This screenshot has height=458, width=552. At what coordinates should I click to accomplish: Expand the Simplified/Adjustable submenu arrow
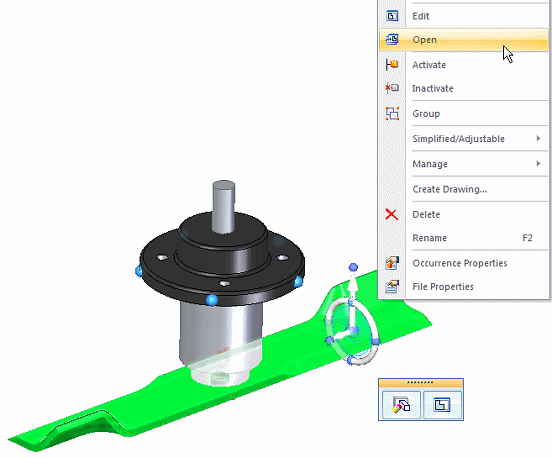[x=538, y=138]
